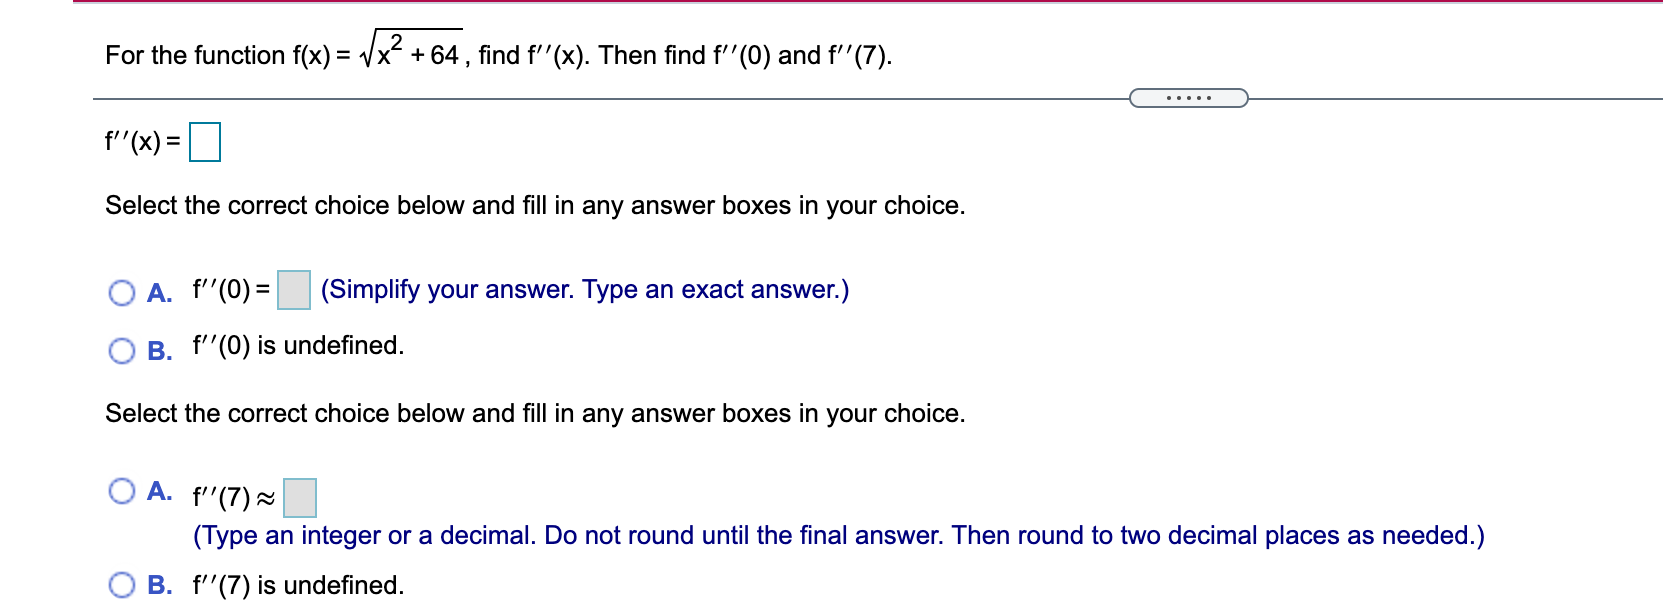Select choice B stating f''(7) is undefined
This screenshot has height=601, width=1663.
123,585
